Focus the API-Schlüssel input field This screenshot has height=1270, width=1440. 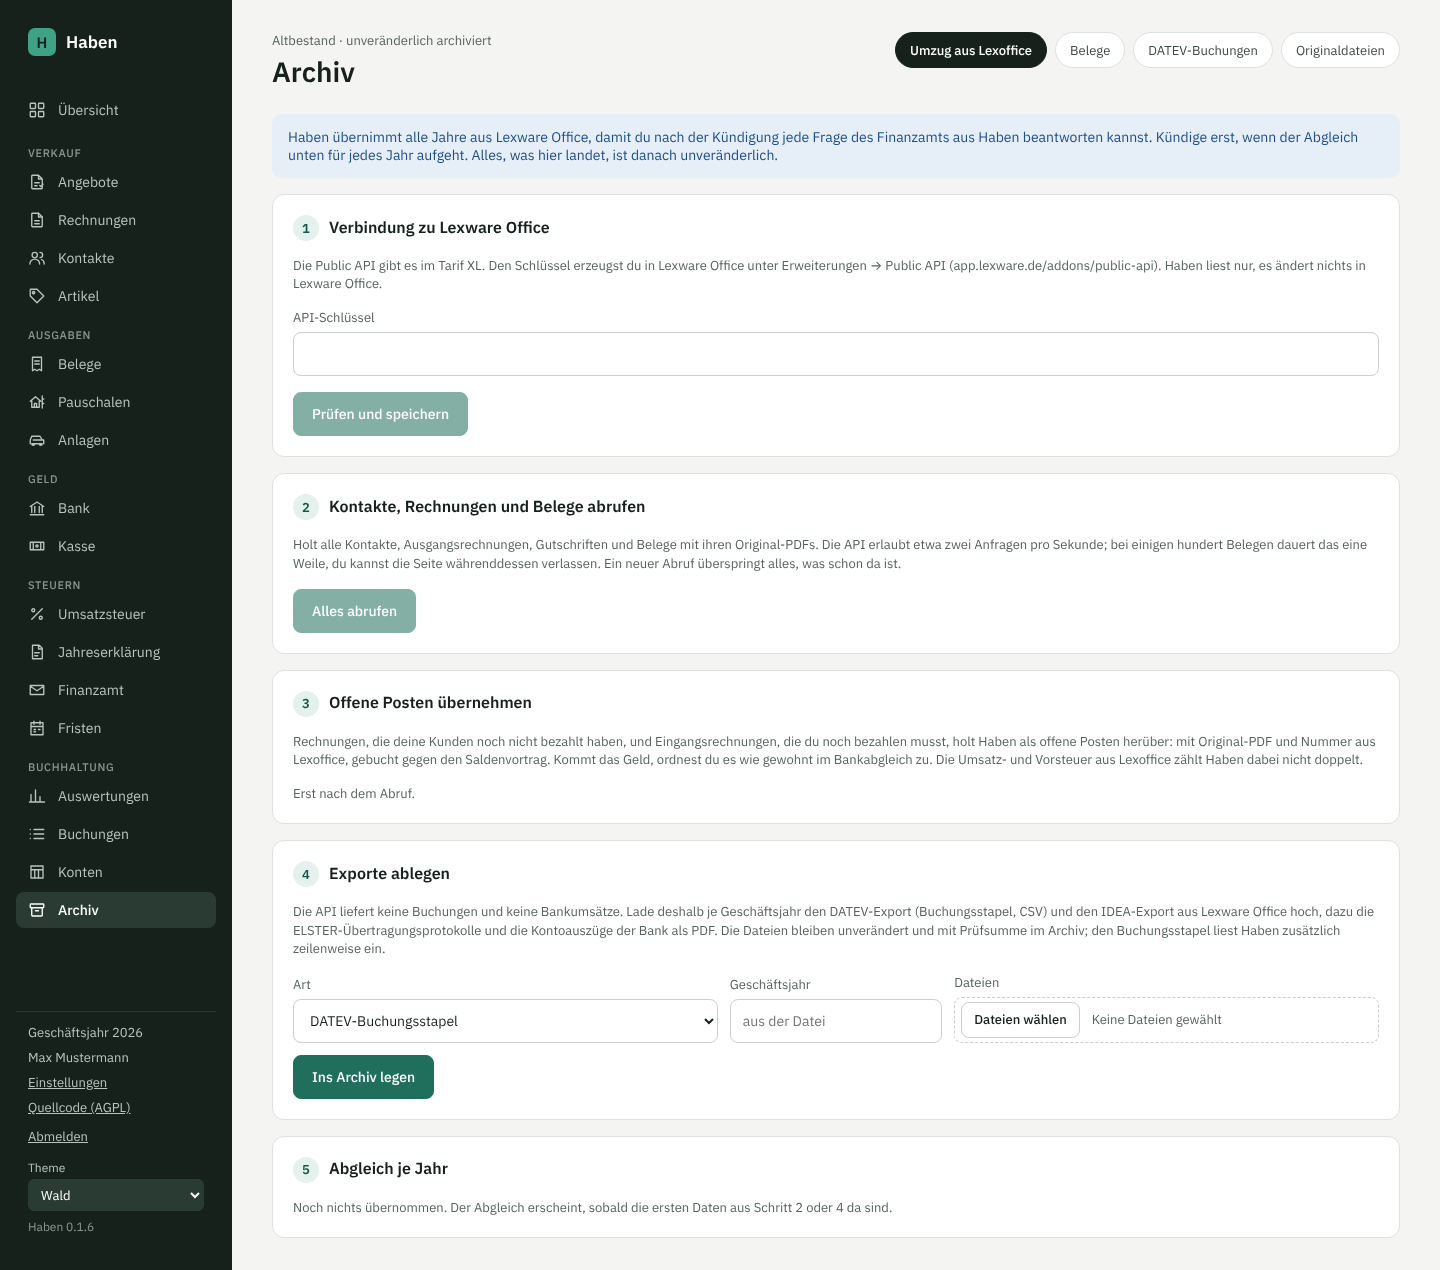pos(836,354)
